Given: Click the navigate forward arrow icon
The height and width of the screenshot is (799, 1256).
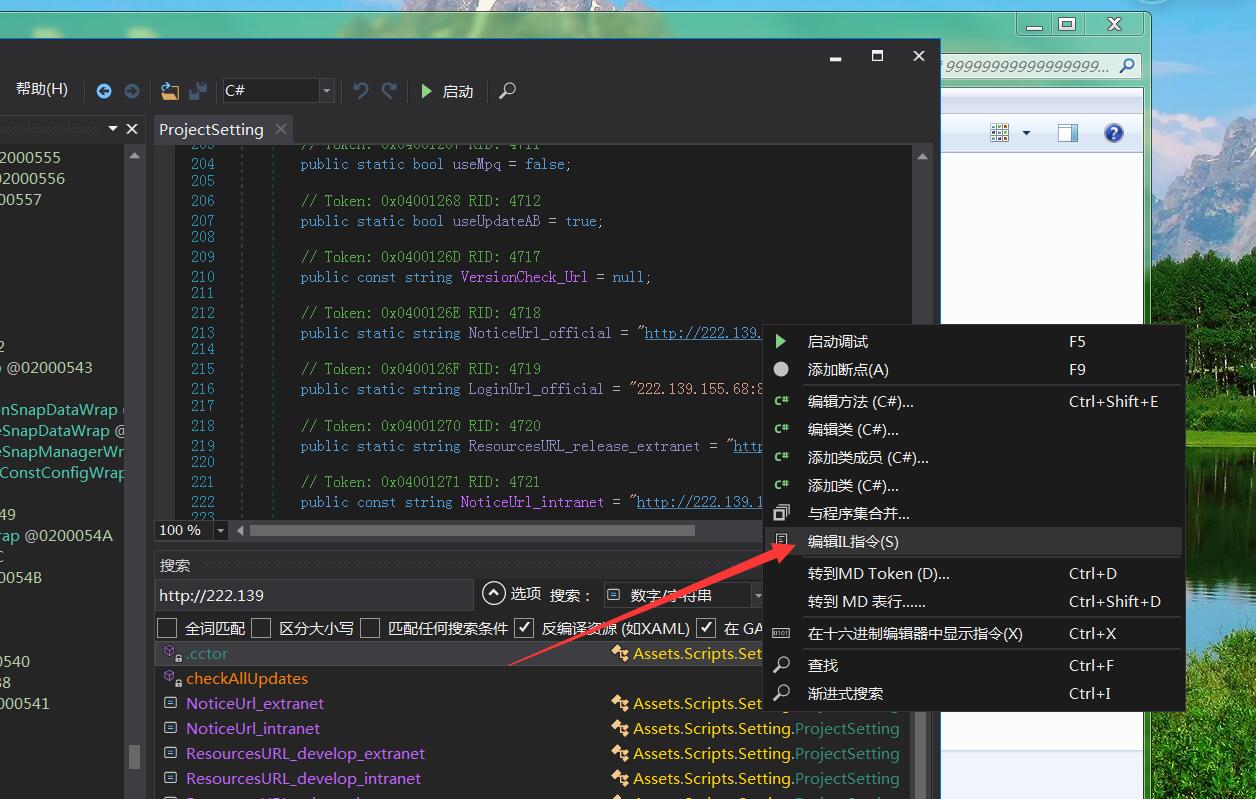Looking at the screenshot, I should click(x=132, y=91).
